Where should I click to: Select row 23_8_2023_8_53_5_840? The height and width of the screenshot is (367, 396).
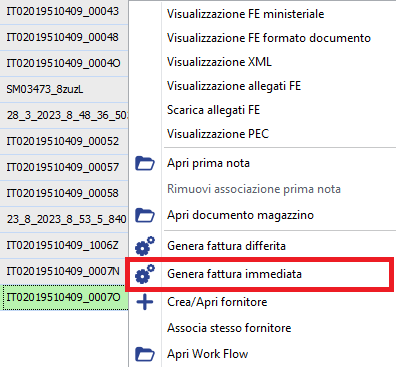(64, 219)
